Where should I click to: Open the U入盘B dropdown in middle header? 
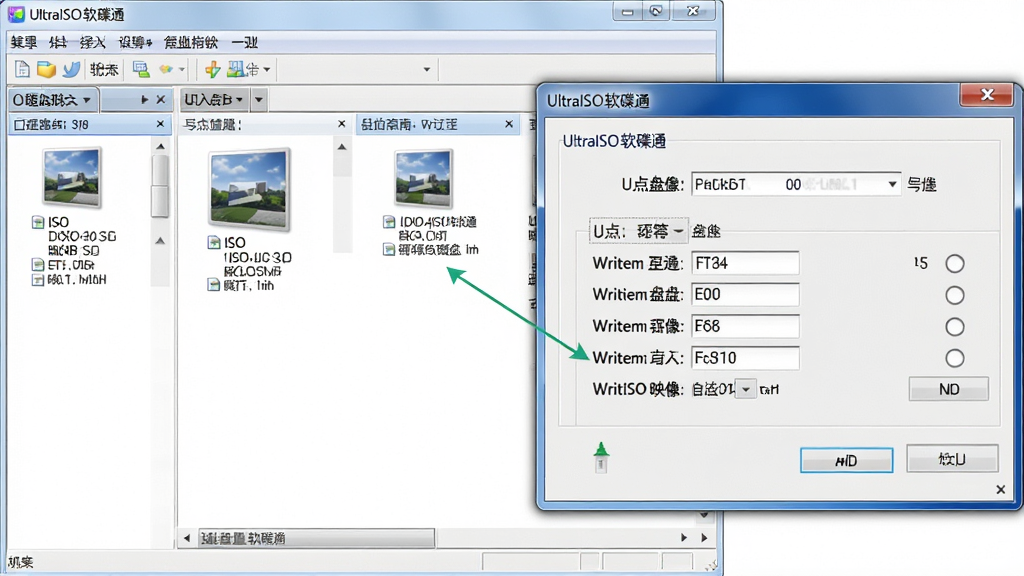point(214,100)
